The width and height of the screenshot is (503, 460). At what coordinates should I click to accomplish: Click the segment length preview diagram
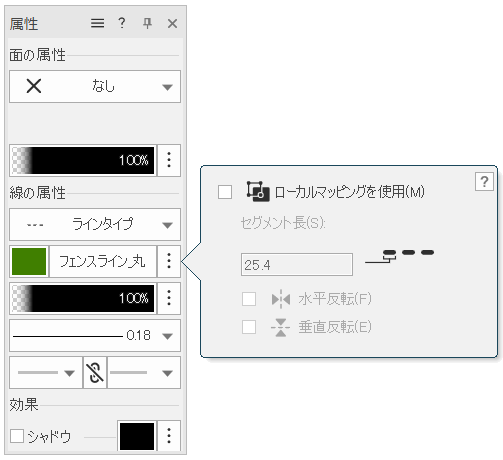[400, 256]
